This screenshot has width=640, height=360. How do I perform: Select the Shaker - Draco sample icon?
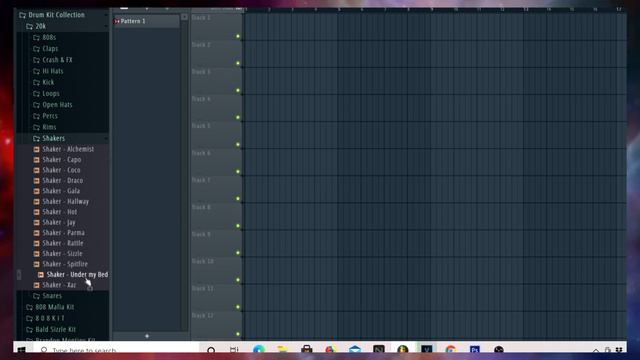coord(37,180)
